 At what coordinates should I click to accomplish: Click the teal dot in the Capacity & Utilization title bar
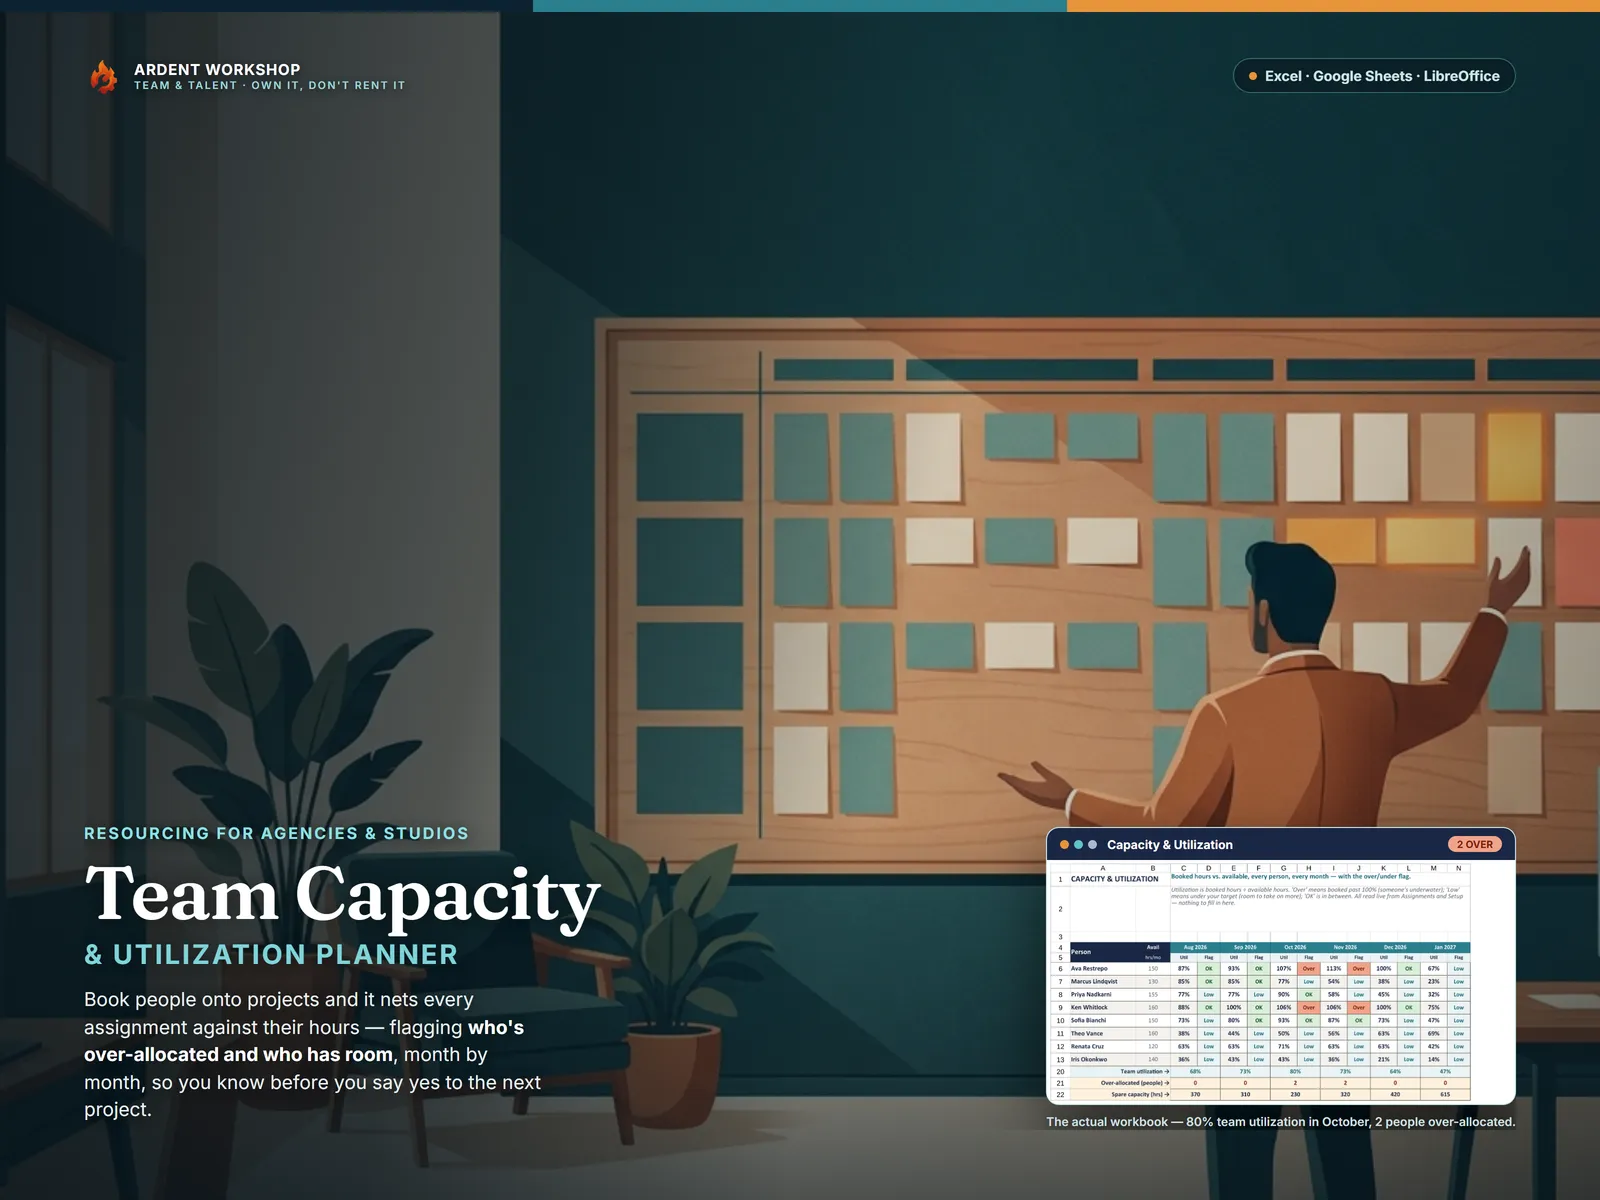pyautogui.click(x=1078, y=845)
